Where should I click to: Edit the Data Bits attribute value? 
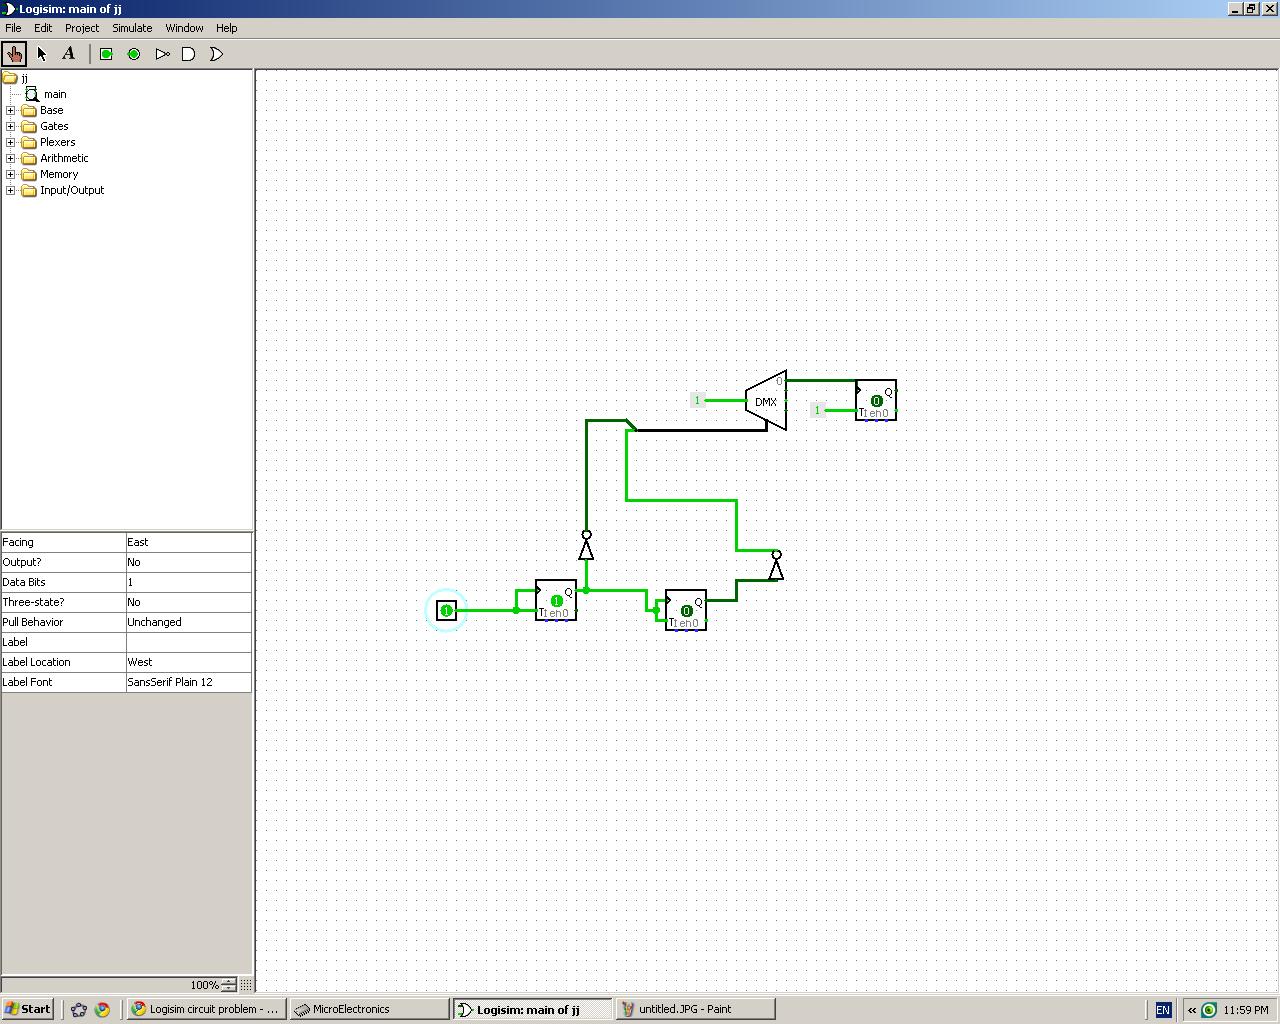[x=188, y=582]
